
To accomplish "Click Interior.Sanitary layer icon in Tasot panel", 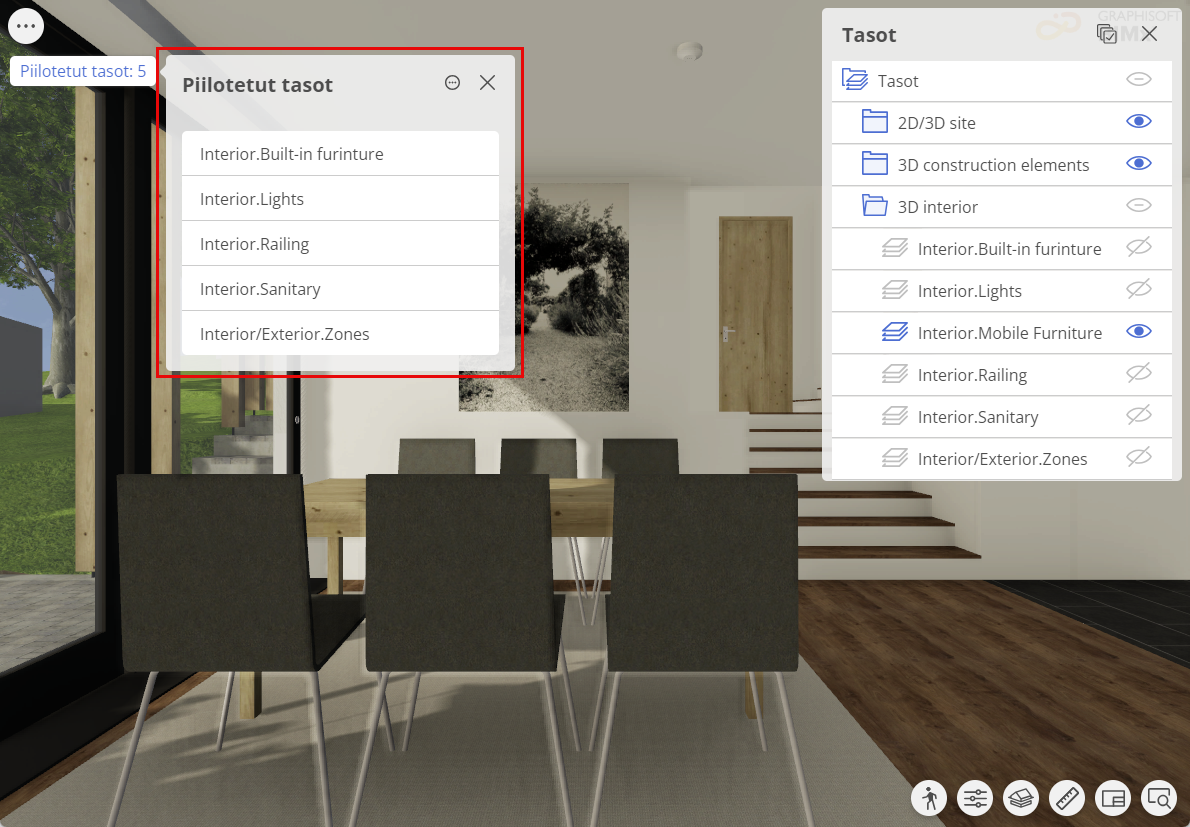I will [x=895, y=416].
